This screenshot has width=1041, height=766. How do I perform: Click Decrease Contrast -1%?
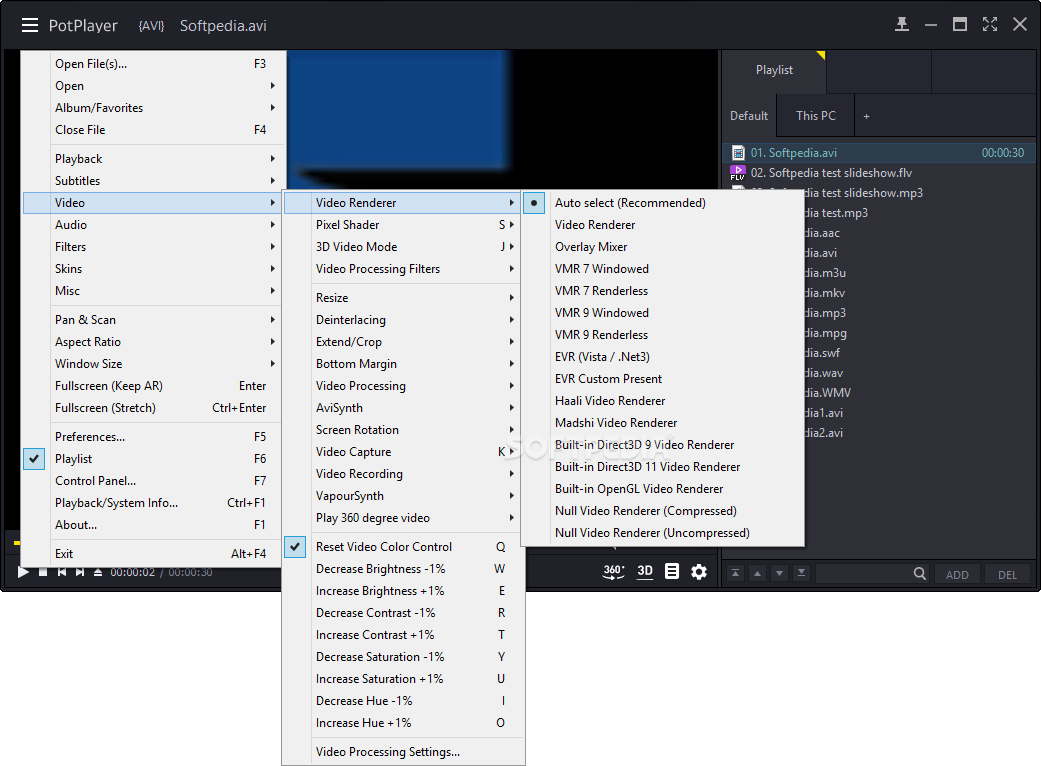[x=404, y=613]
